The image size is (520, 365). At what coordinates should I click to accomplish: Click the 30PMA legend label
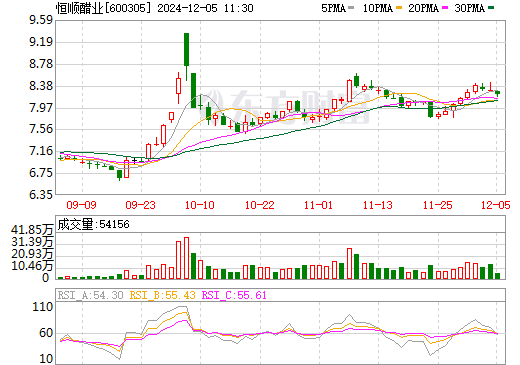coord(469,8)
